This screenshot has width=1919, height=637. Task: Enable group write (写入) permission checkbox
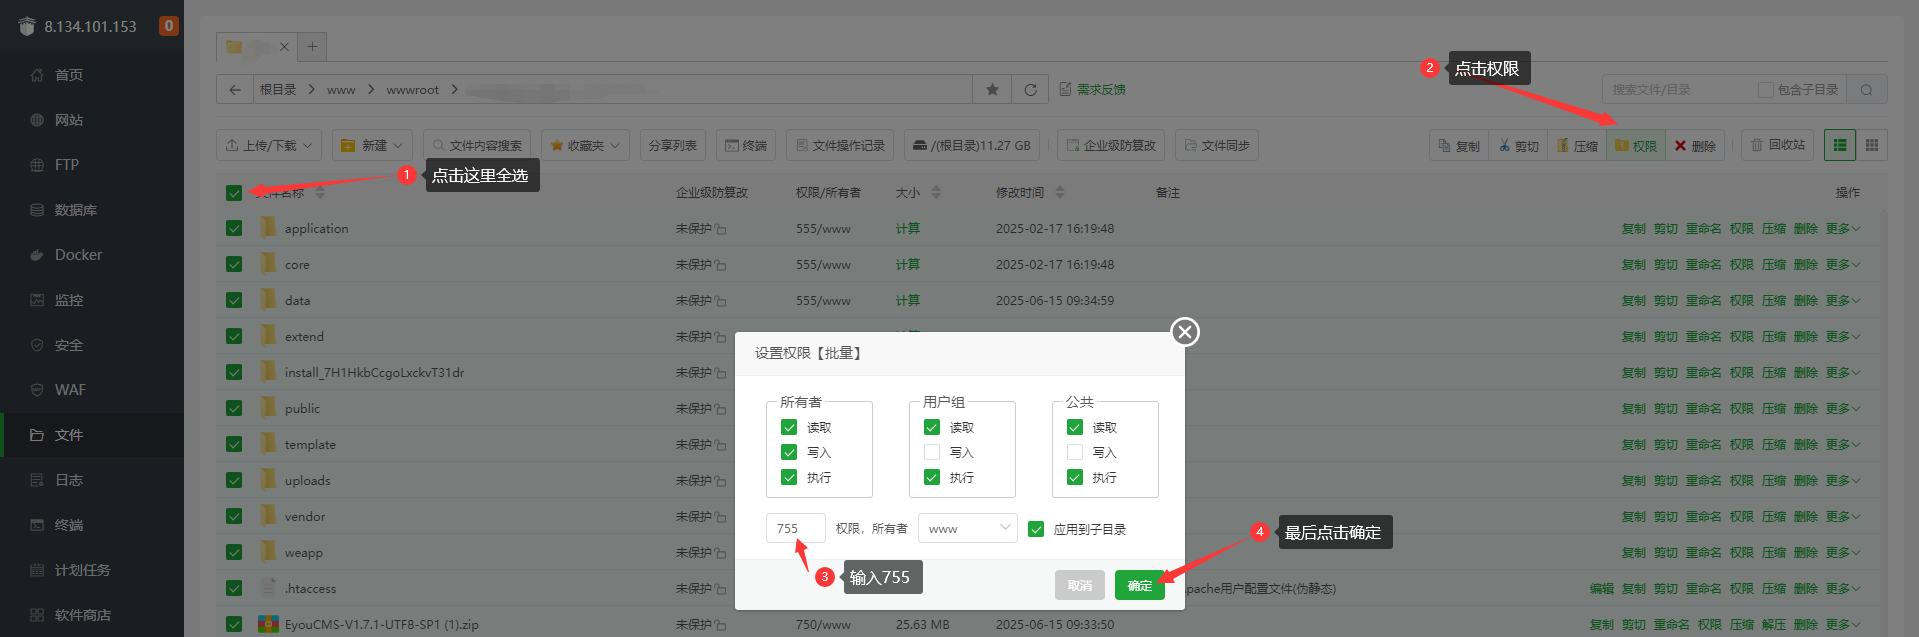(932, 452)
